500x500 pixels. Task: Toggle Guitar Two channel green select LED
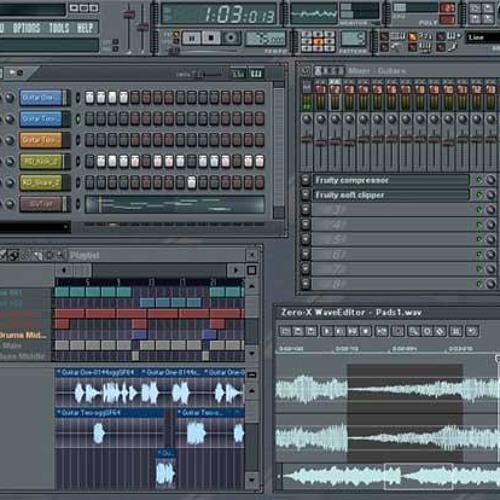pos(78,119)
